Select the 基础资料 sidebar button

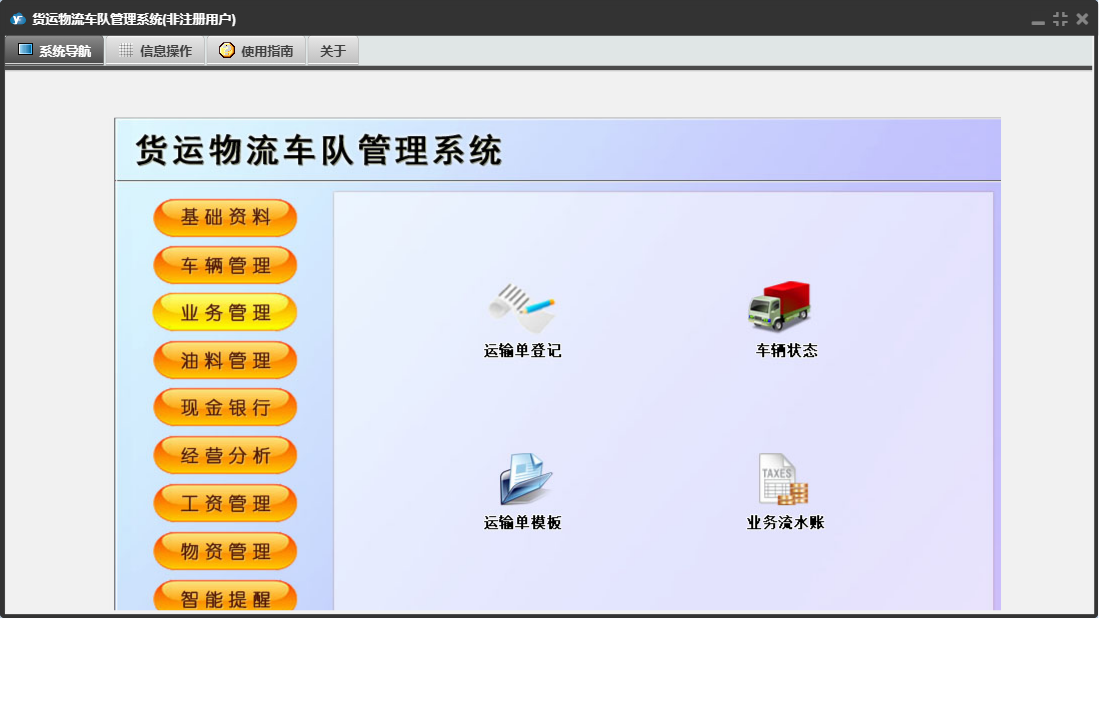tap(225, 218)
